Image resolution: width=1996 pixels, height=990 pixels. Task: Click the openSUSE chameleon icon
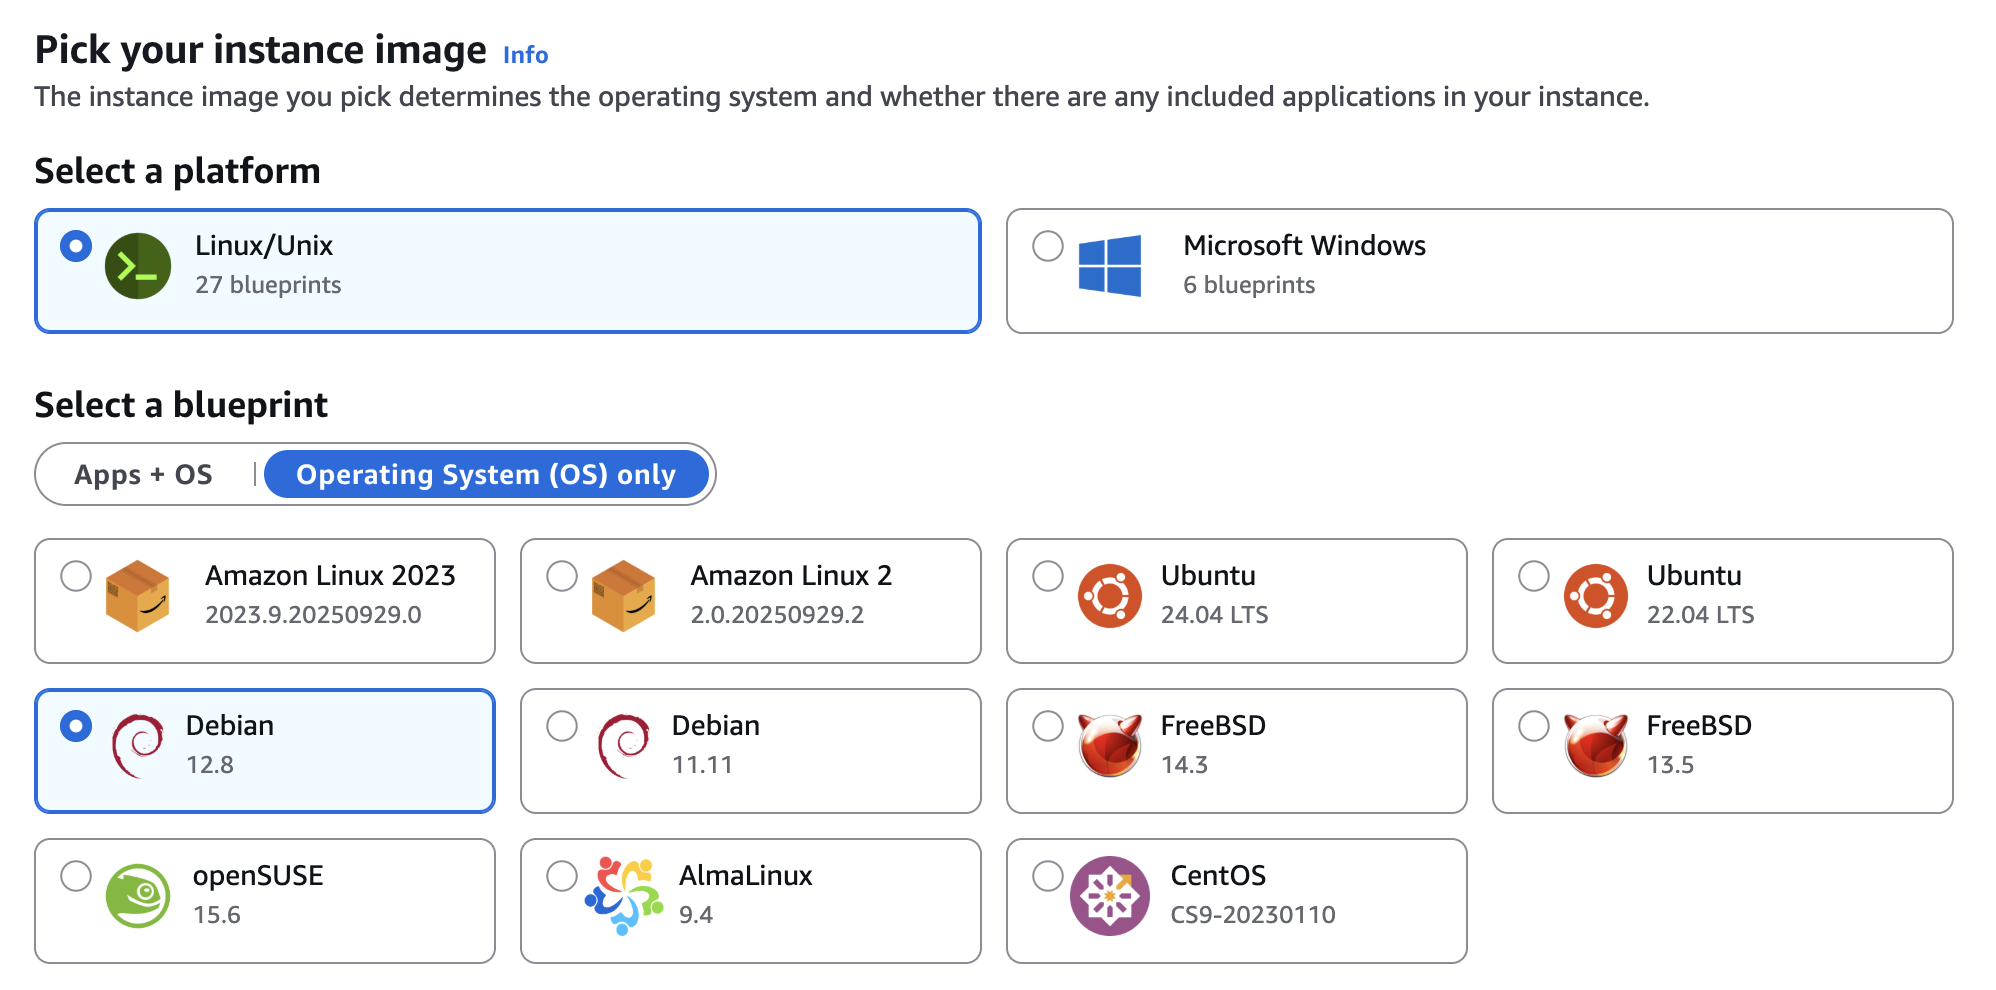tap(138, 896)
